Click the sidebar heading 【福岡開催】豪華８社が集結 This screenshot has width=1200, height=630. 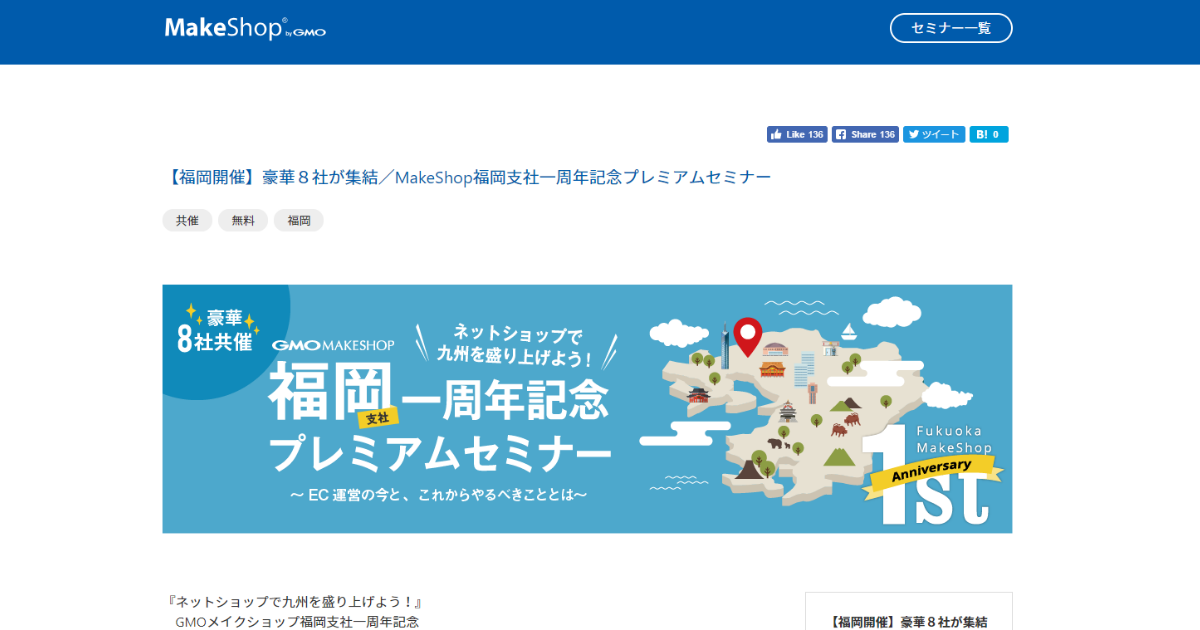point(909,622)
